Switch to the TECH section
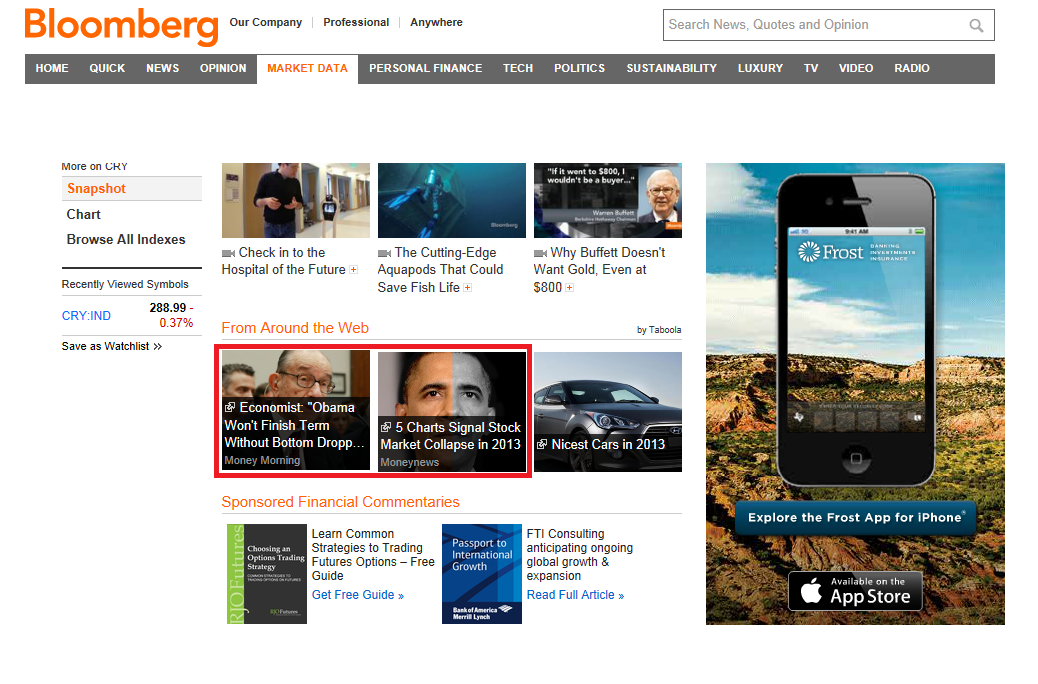 pos(518,69)
